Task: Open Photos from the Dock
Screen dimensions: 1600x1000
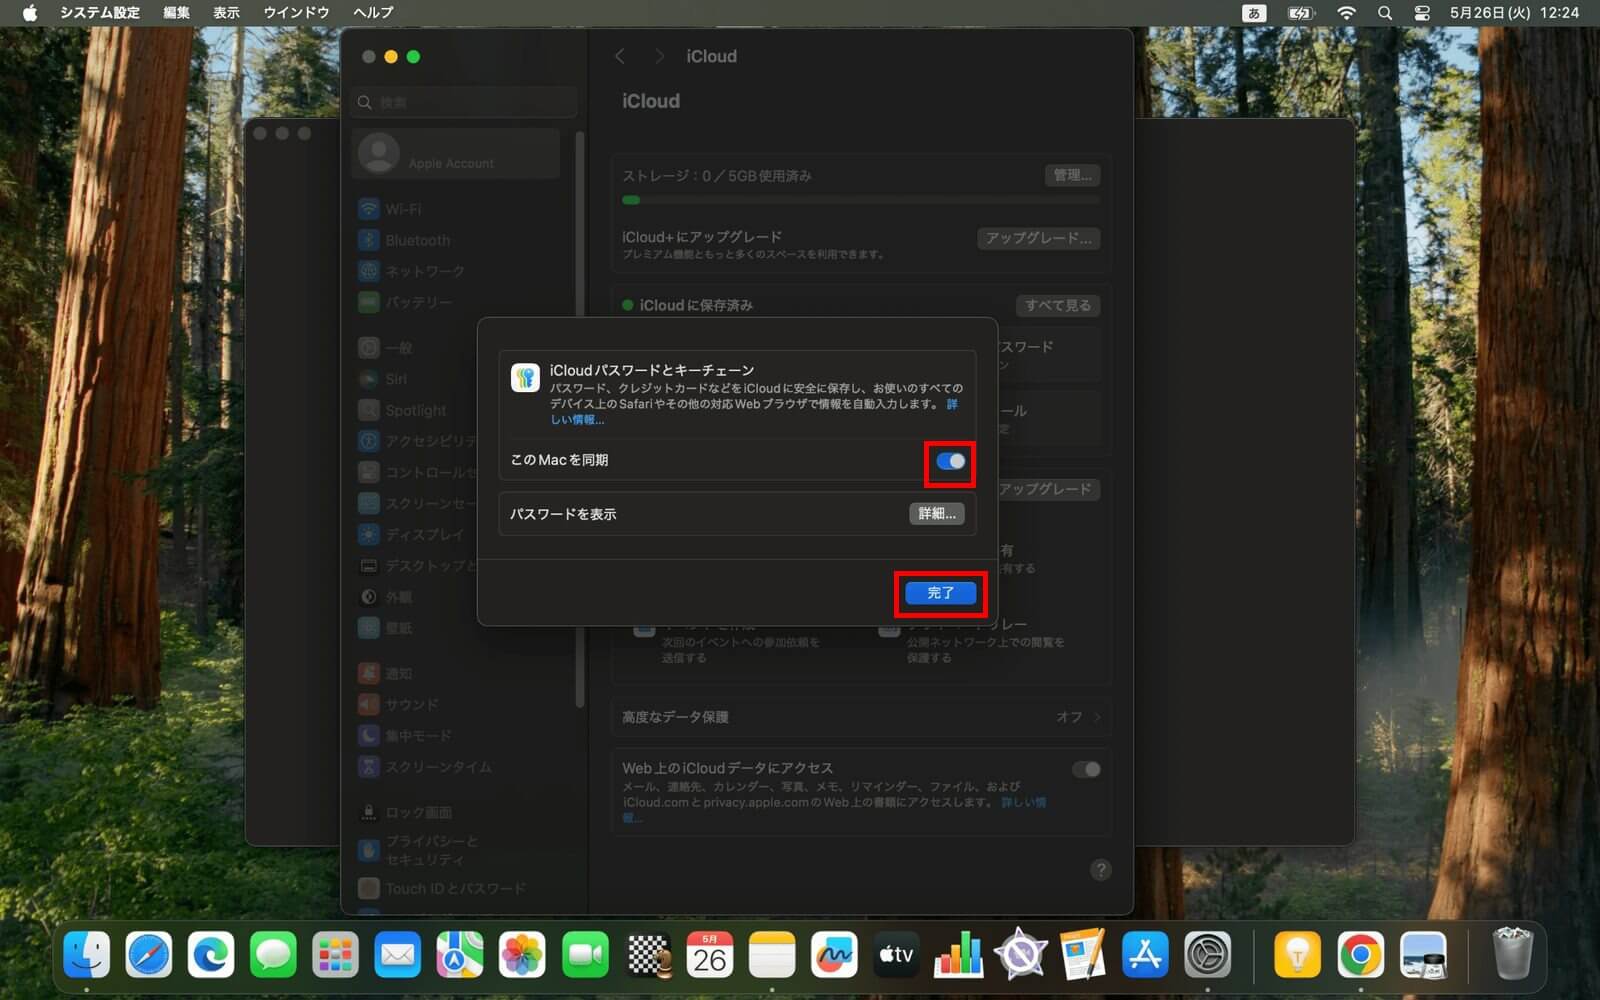Action: click(522, 955)
